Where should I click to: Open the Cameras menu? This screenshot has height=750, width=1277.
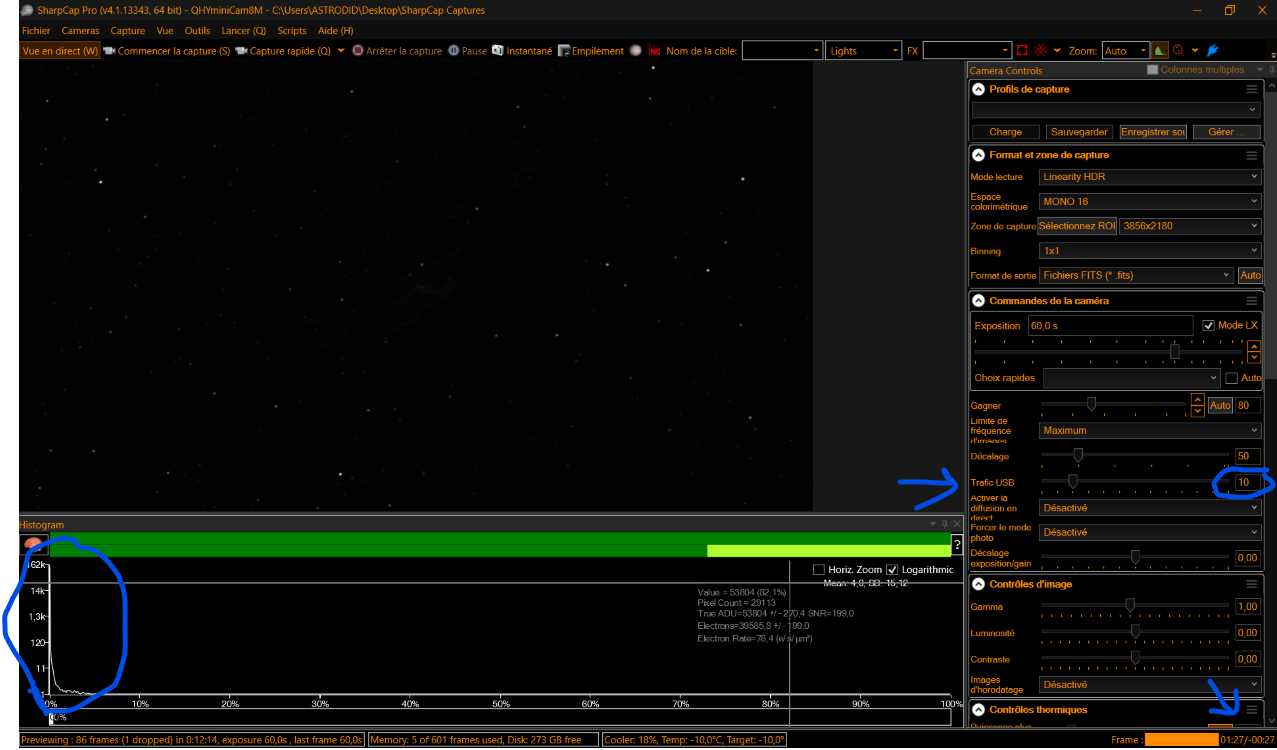point(80,31)
